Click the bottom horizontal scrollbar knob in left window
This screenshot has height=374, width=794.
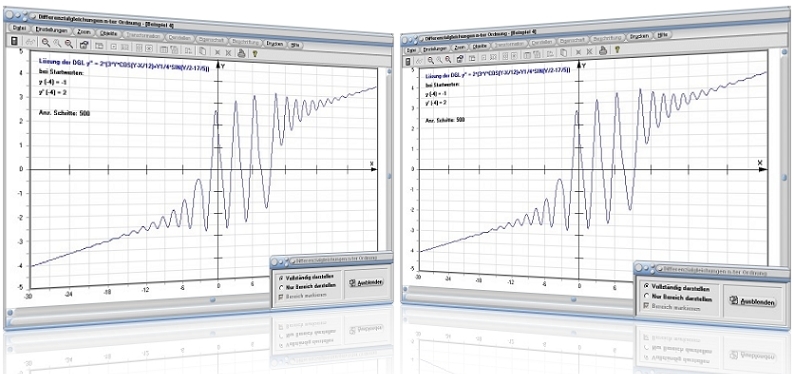tap(213, 299)
